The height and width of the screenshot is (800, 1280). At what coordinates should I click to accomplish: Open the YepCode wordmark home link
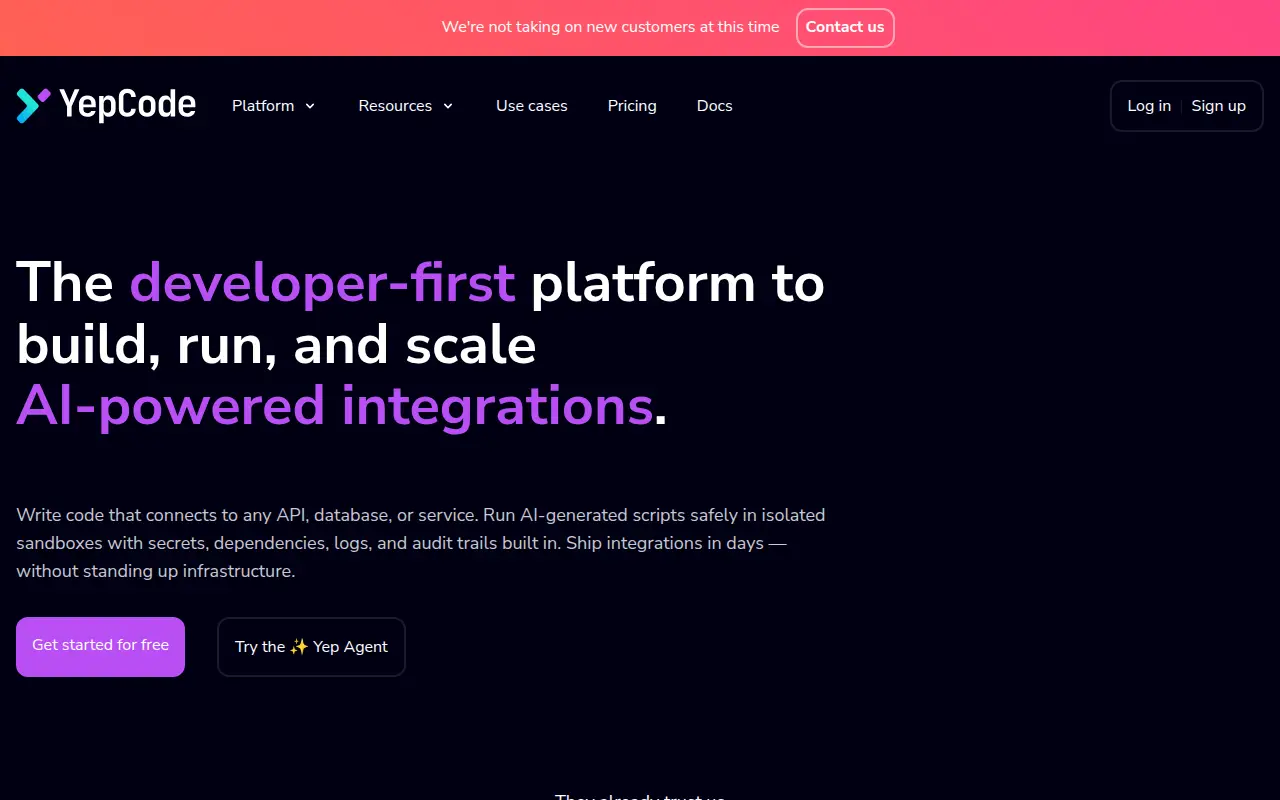[127, 105]
